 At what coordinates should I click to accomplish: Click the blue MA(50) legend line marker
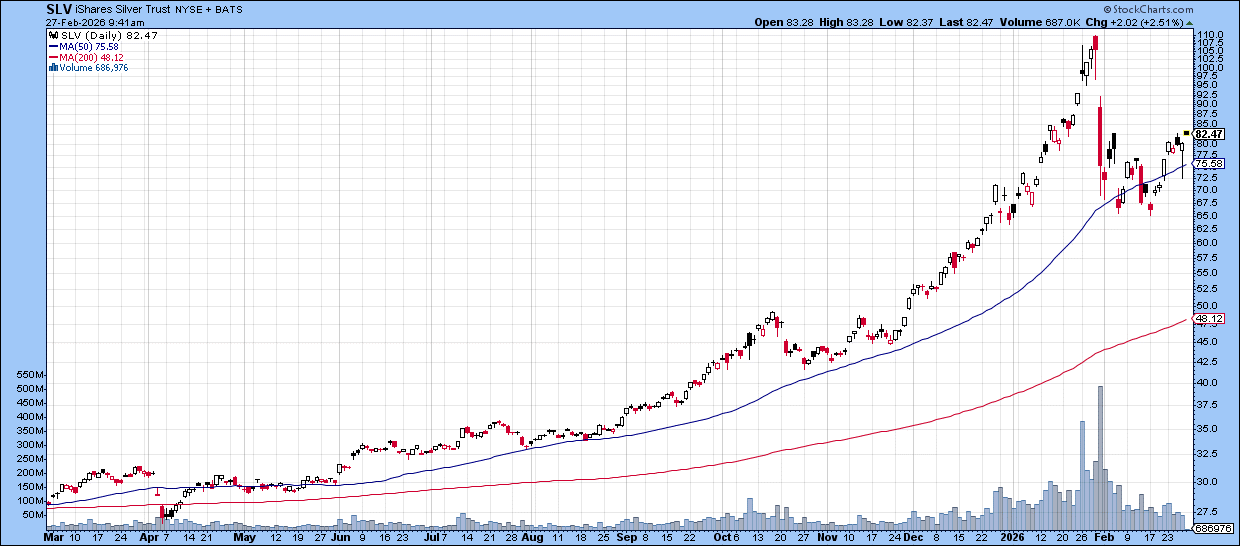[x=51, y=46]
